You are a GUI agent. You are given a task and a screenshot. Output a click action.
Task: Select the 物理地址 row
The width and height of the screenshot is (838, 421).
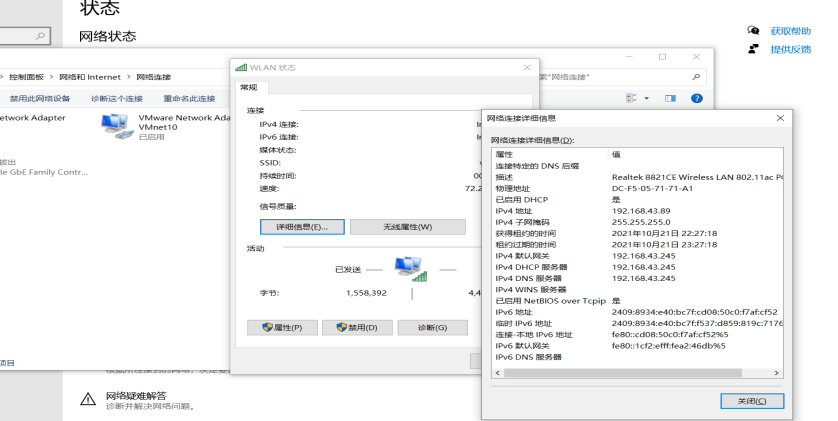click(x=638, y=188)
